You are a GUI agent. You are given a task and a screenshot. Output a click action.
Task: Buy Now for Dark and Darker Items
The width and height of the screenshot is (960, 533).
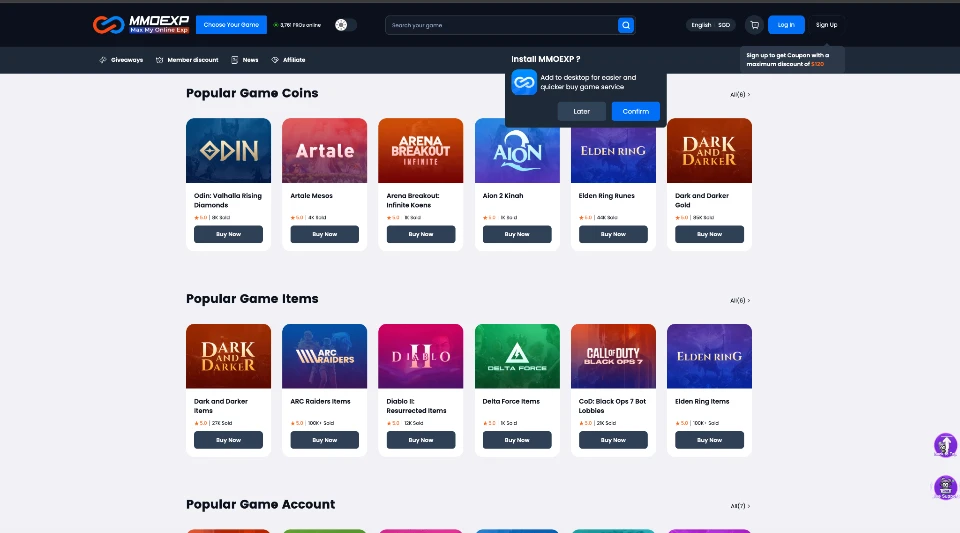228,440
